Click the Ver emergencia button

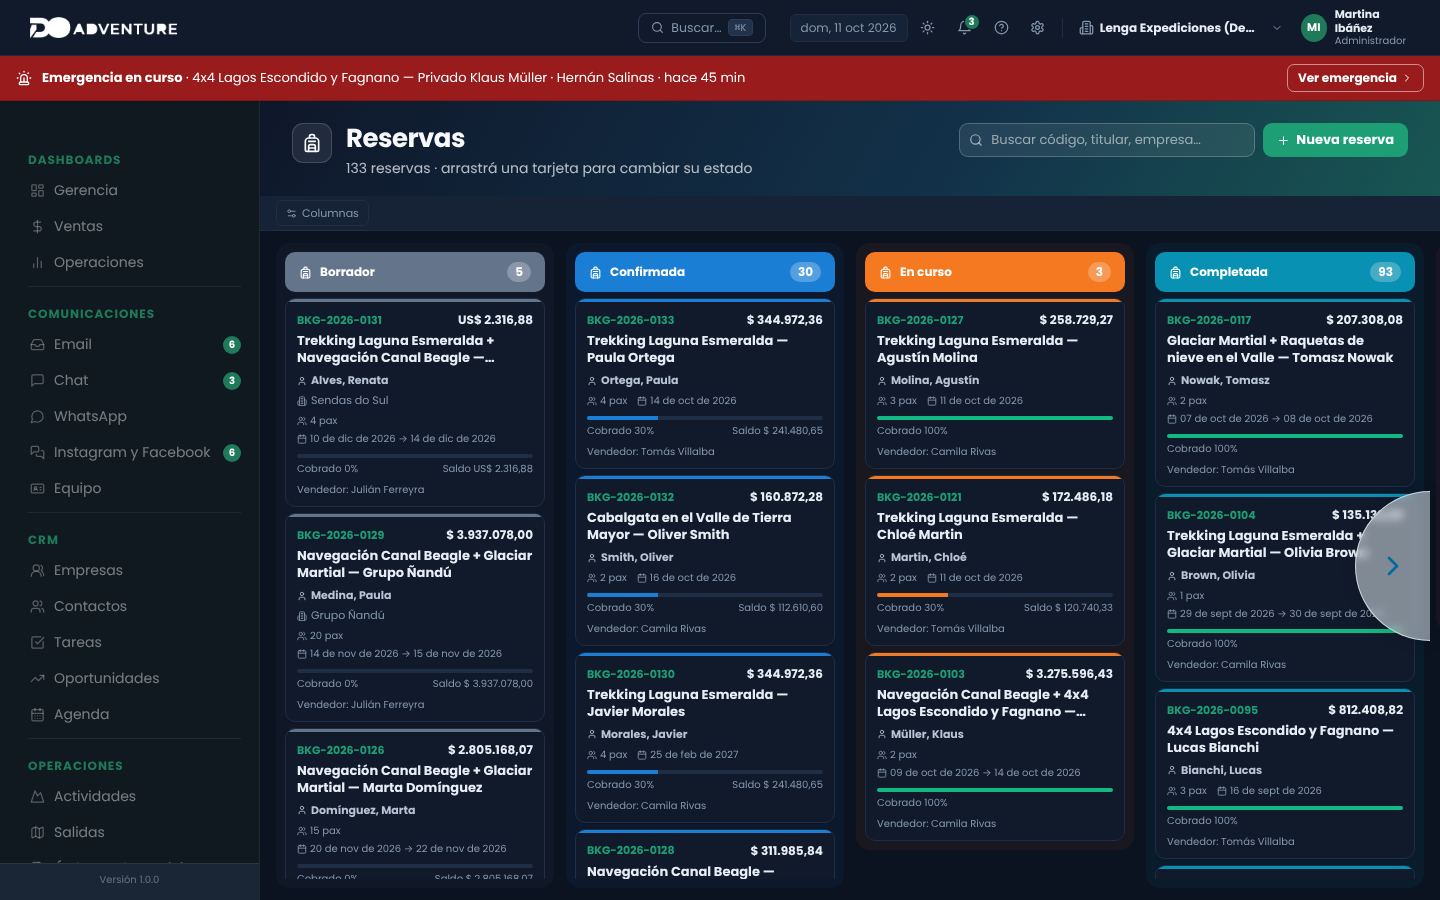(1355, 78)
